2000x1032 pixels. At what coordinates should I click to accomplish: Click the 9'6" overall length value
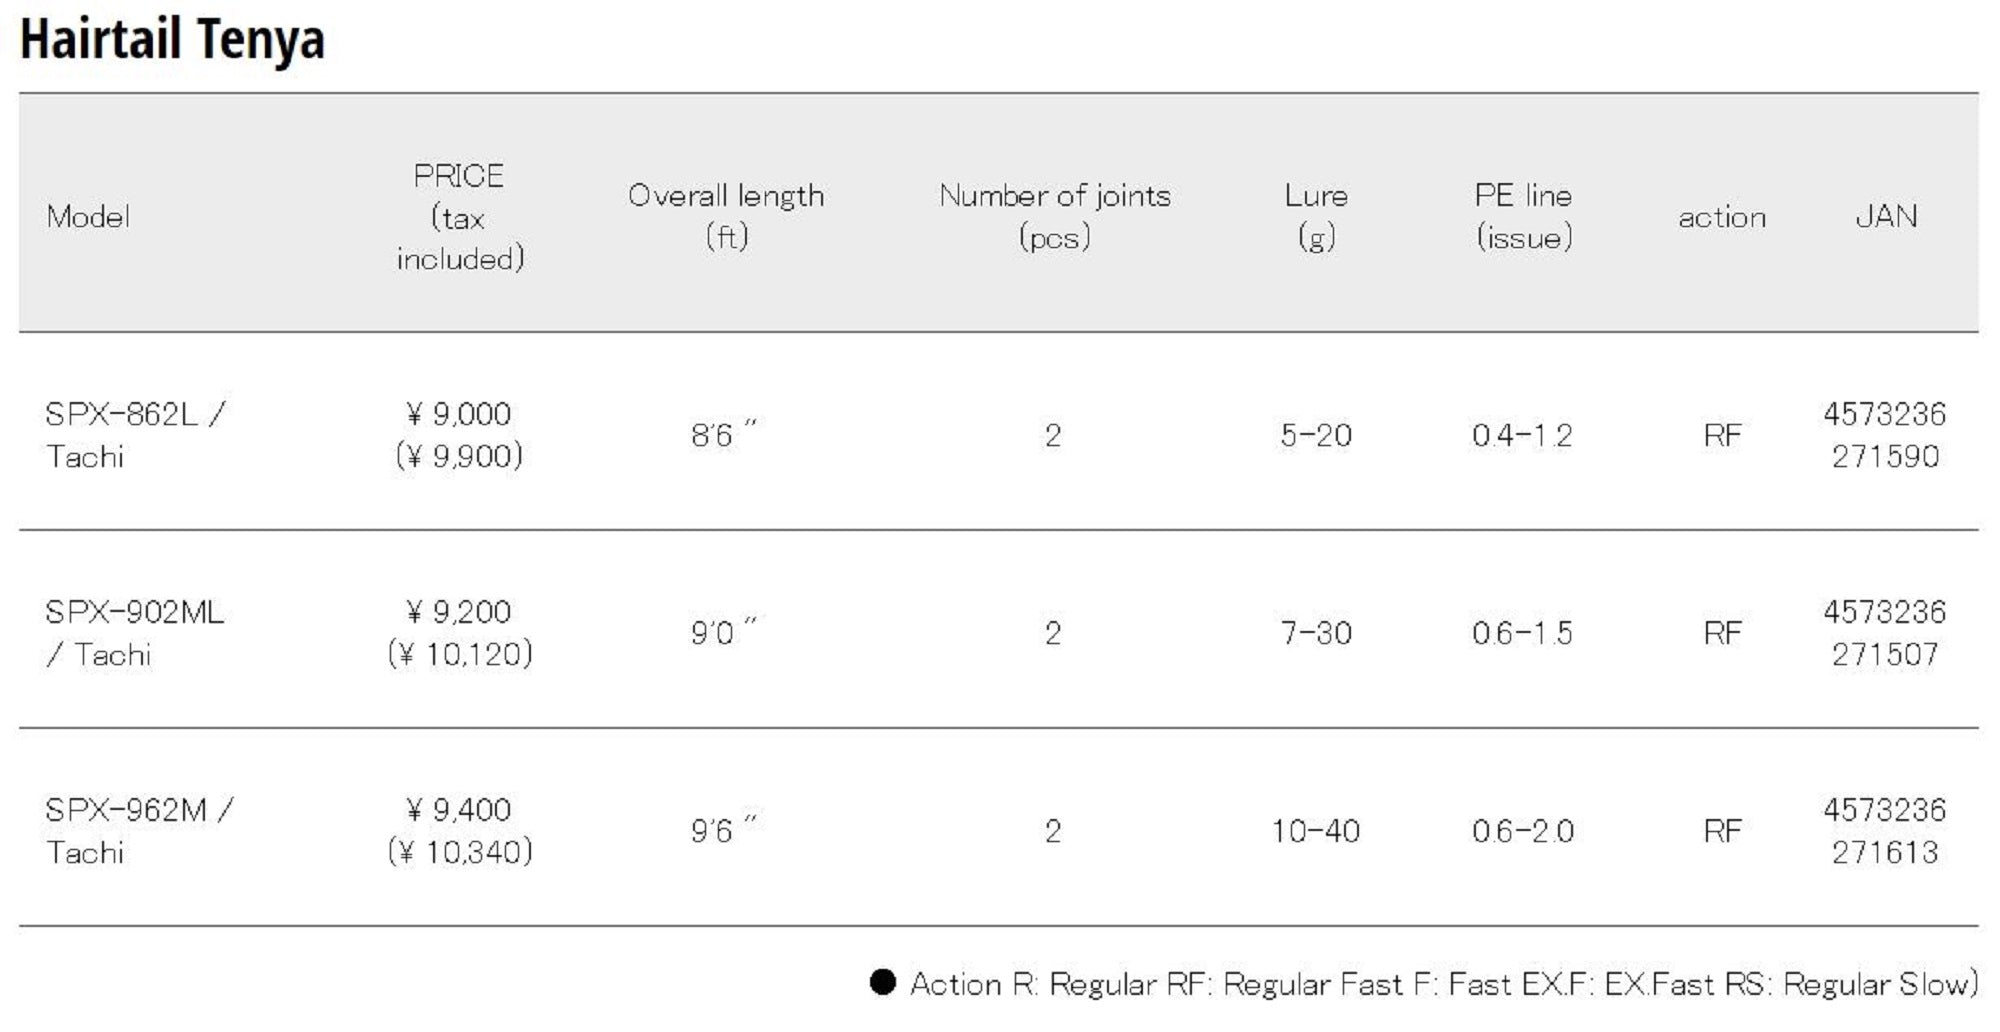pyautogui.click(x=723, y=831)
